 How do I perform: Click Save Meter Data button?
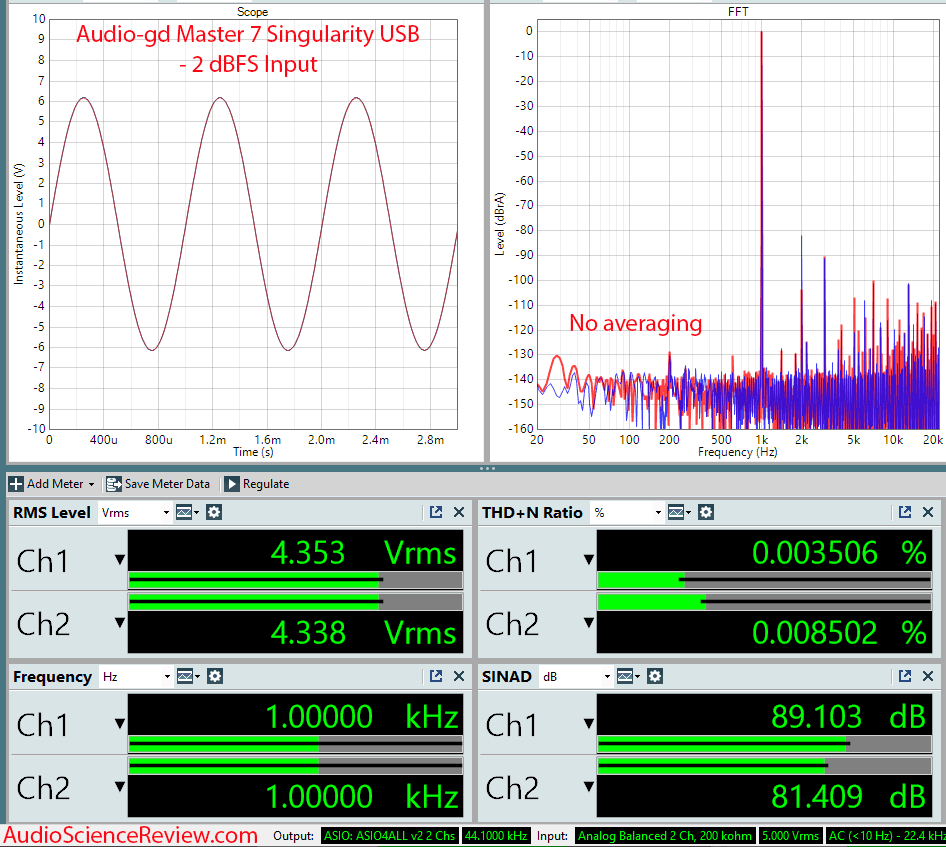(x=158, y=484)
